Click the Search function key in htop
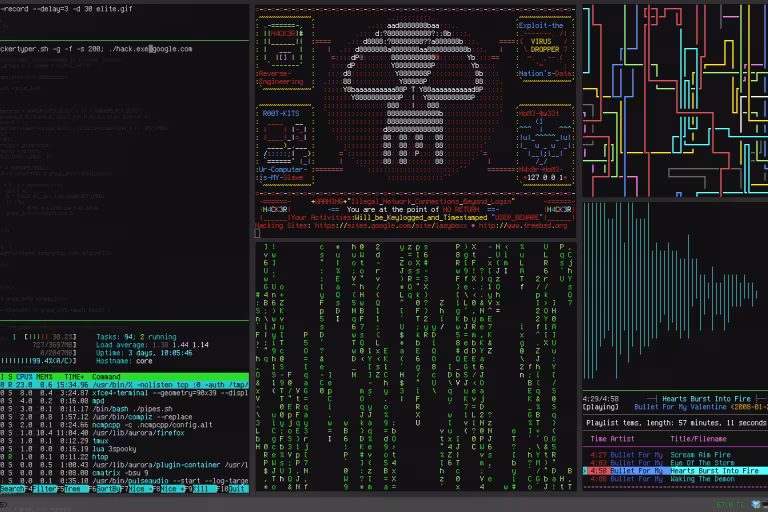The height and width of the screenshot is (512, 768). click(x=14, y=489)
